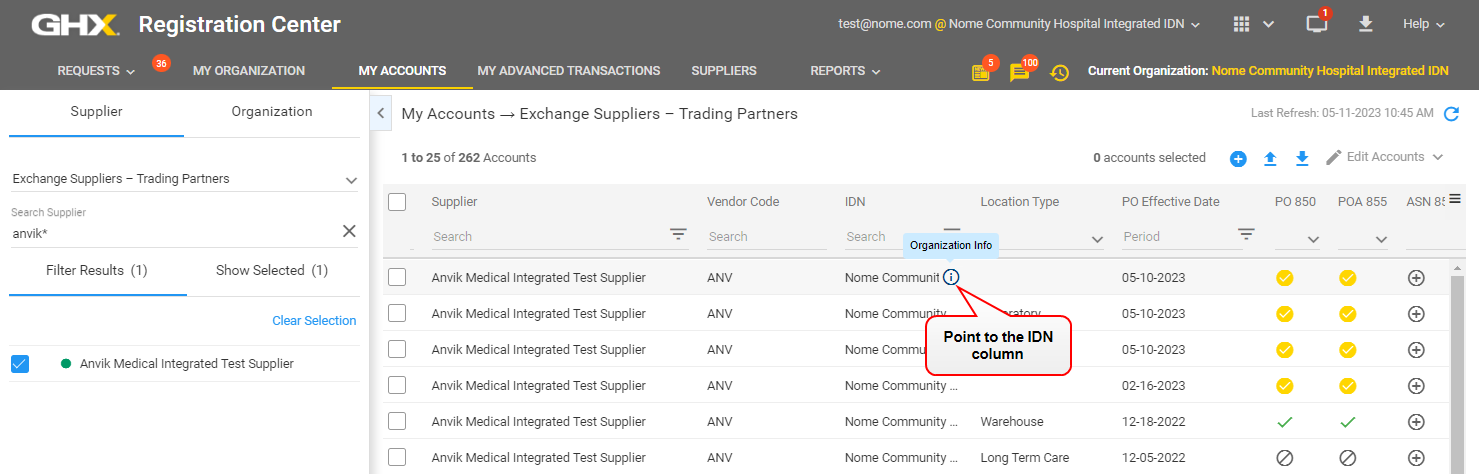This screenshot has height=474, width=1479.
Task: Collapse the left sidebar panel with arrow
Action: coord(380,114)
